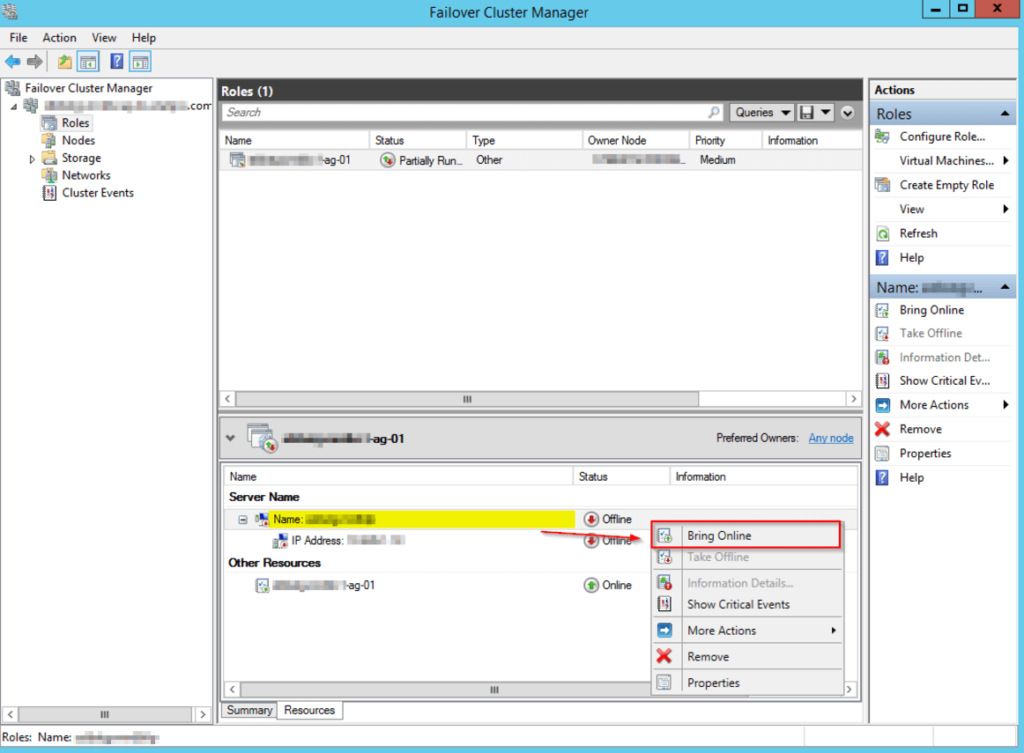This screenshot has height=753, width=1024.
Task: Open the save query dropdown arrow
Action: [x=825, y=112]
